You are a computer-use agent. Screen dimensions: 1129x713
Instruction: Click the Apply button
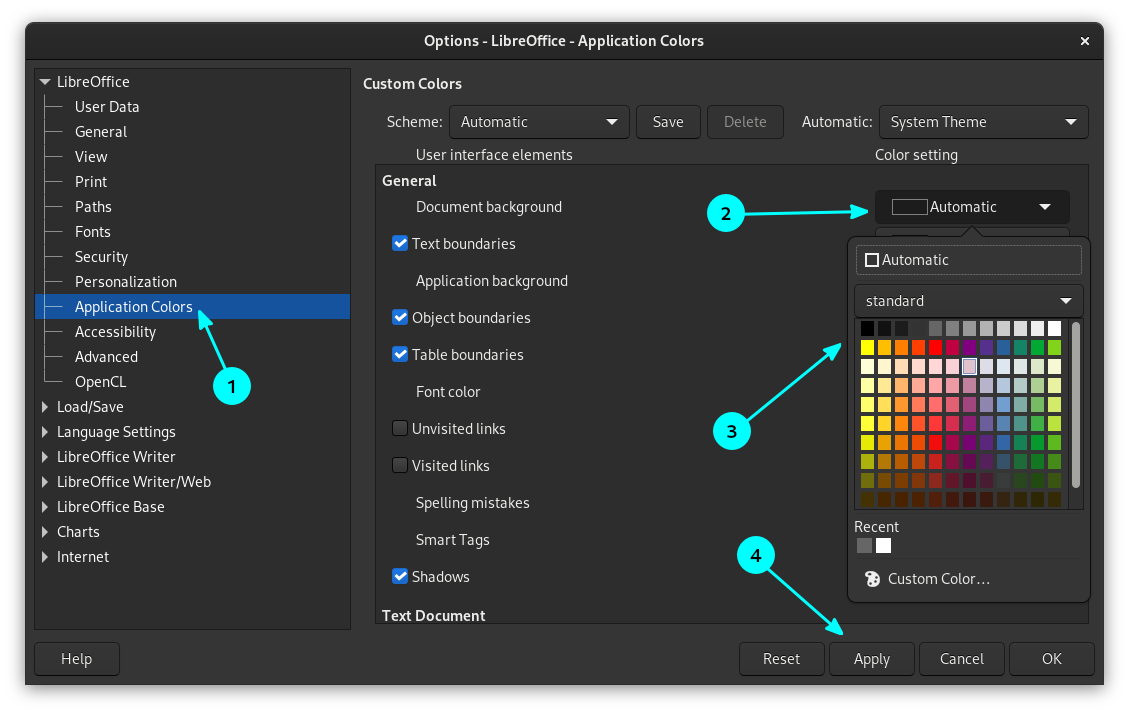871,658
